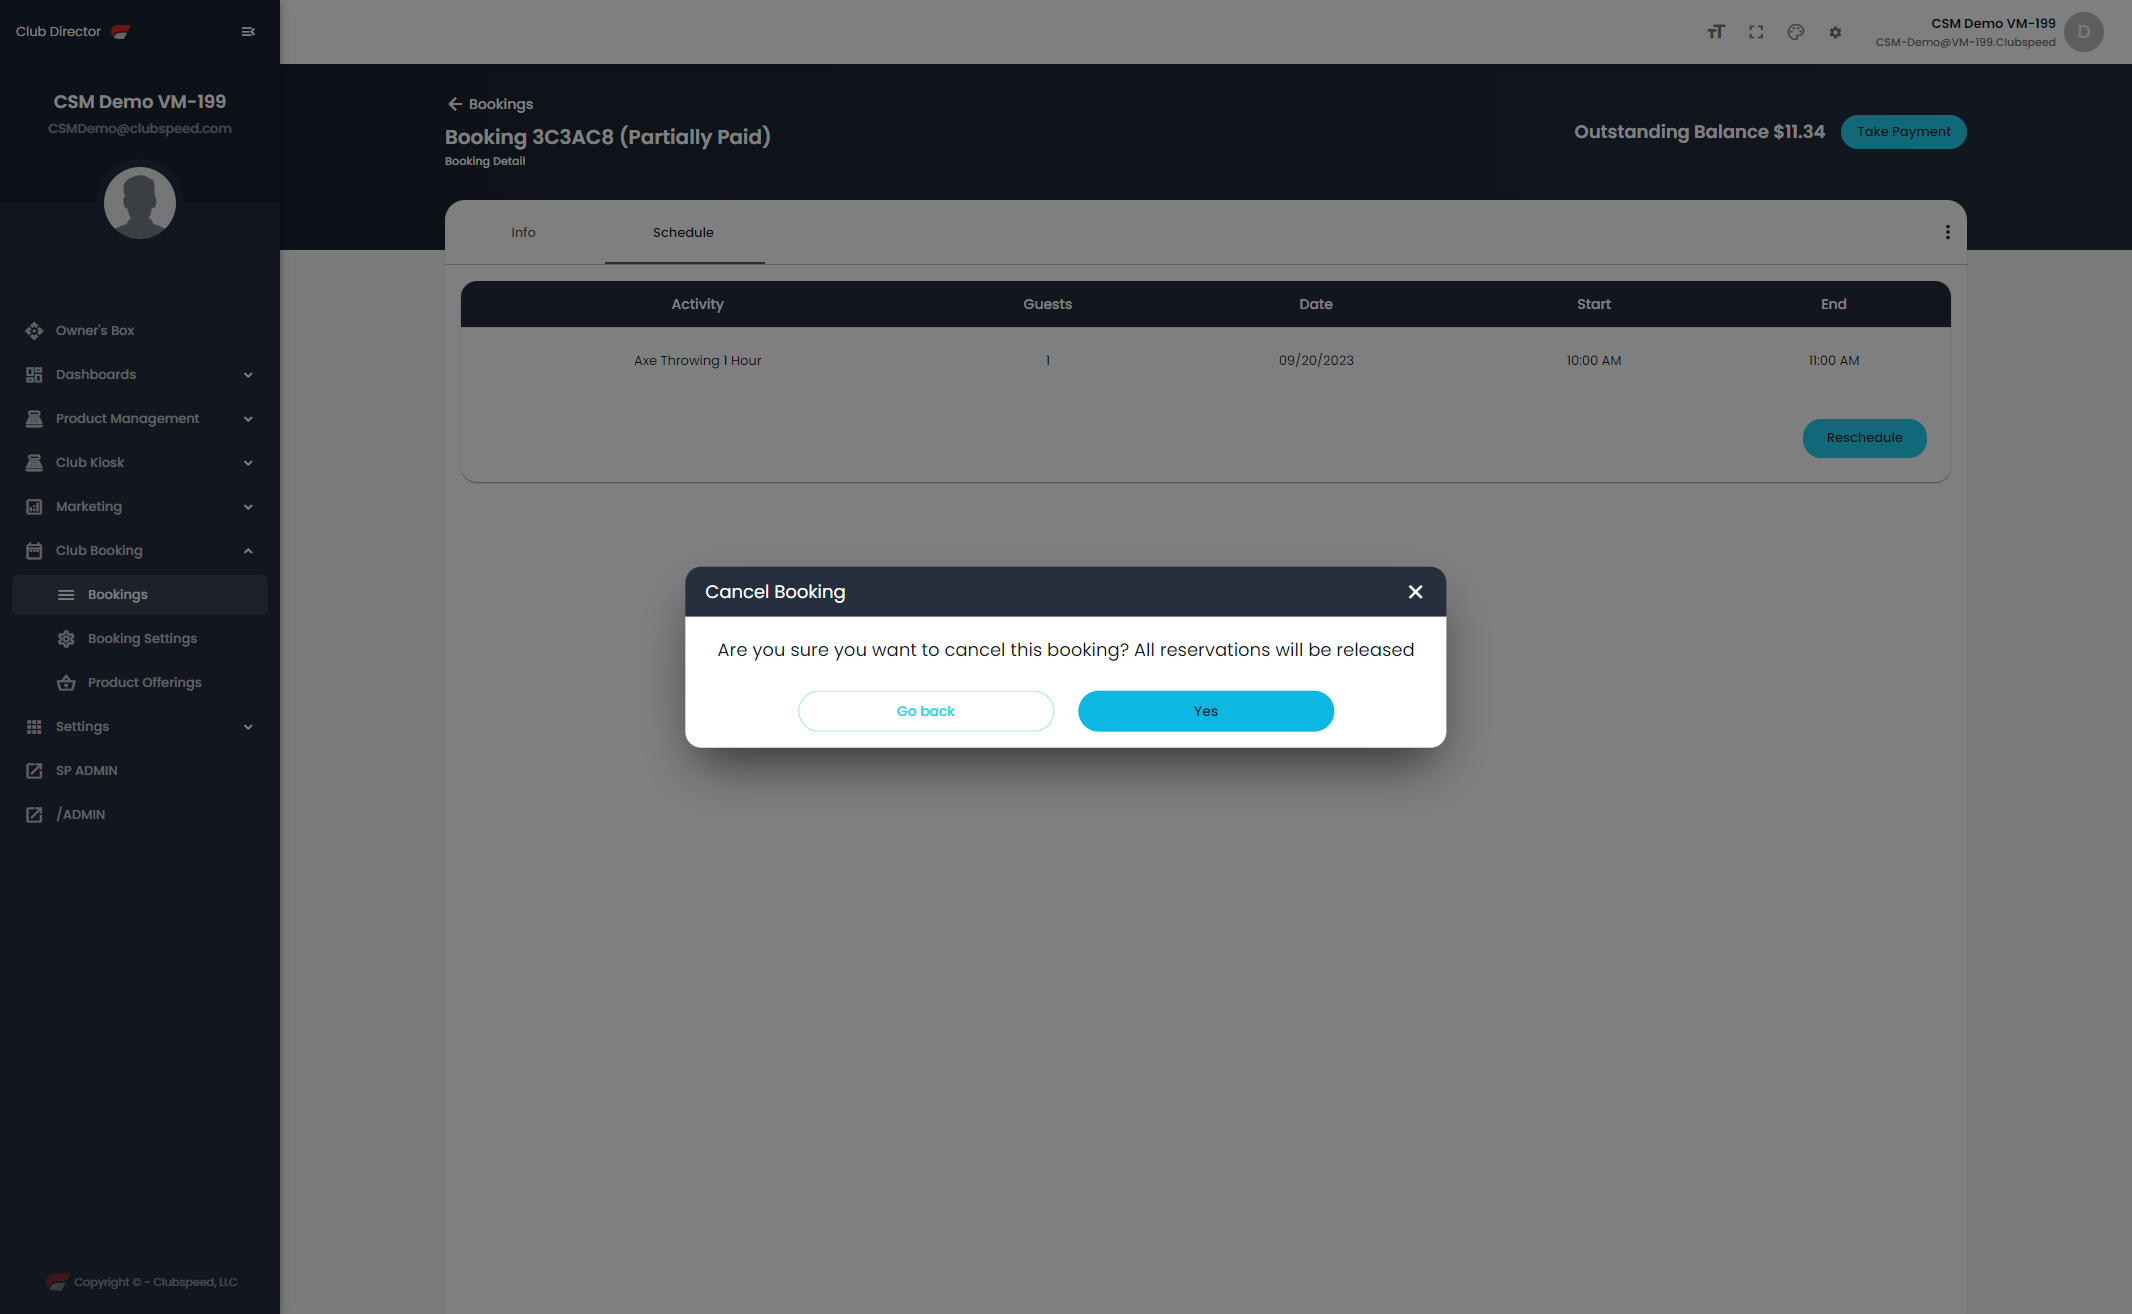Click the Axe Throwing 1 Hour activity cell

(x=698, y=361)
